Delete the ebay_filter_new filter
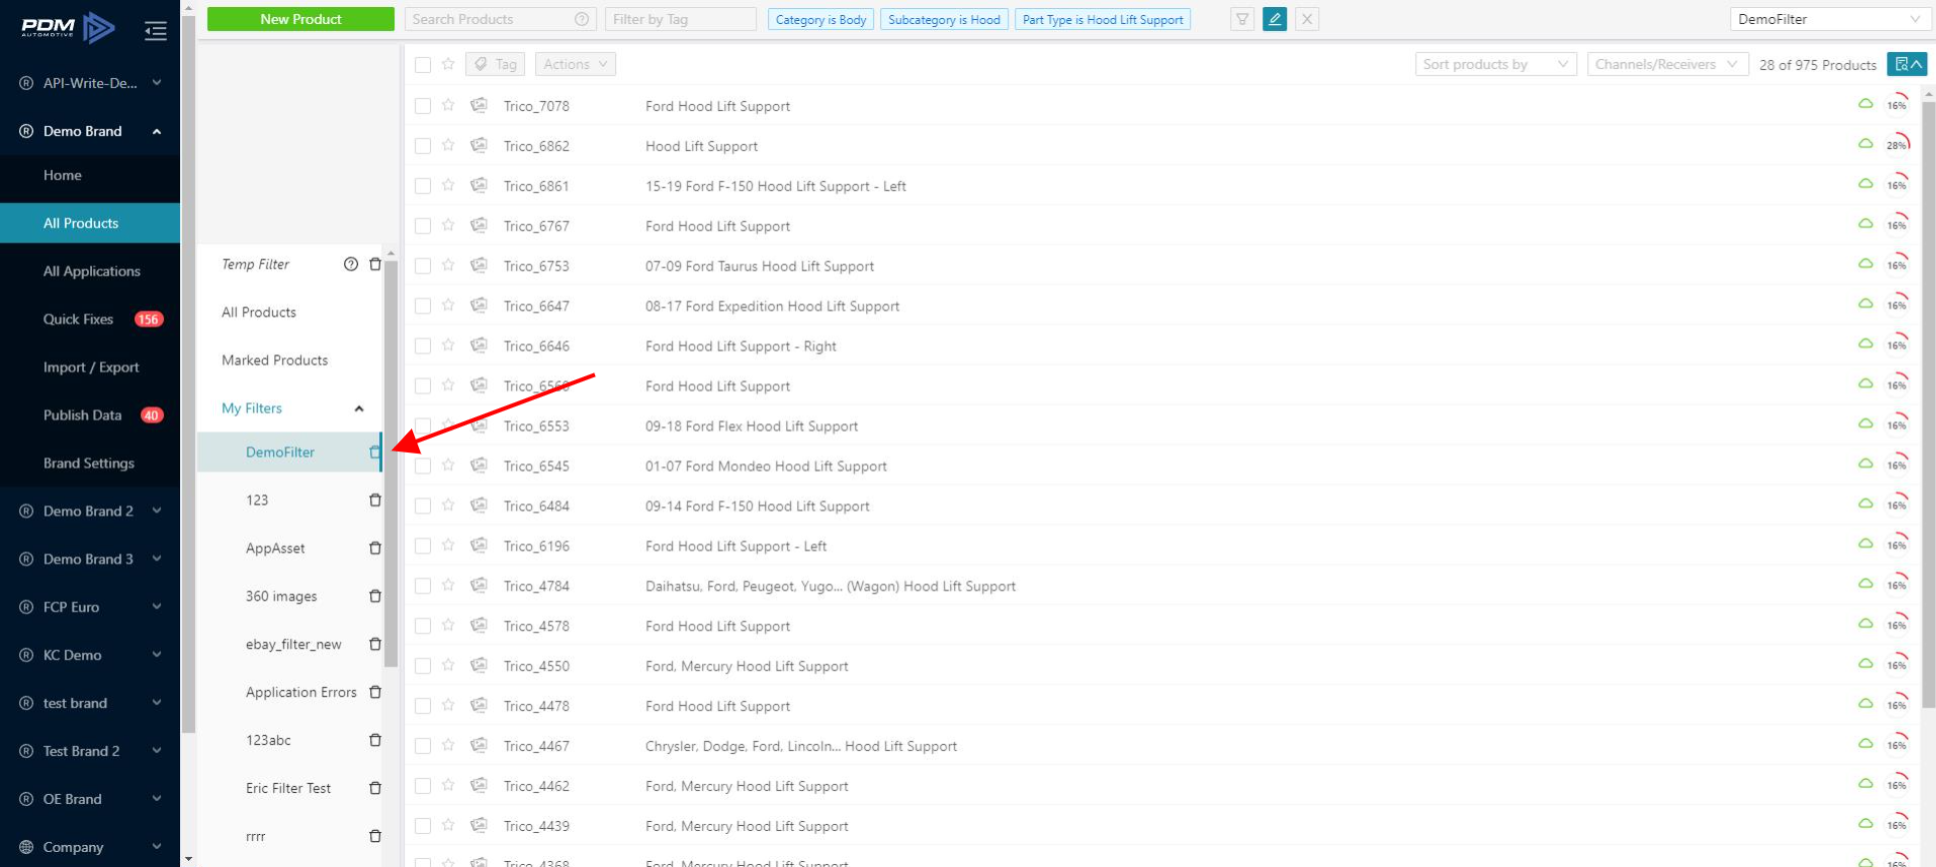The width and height of the screenshot is (1936, 867). (x=375, y=644)
